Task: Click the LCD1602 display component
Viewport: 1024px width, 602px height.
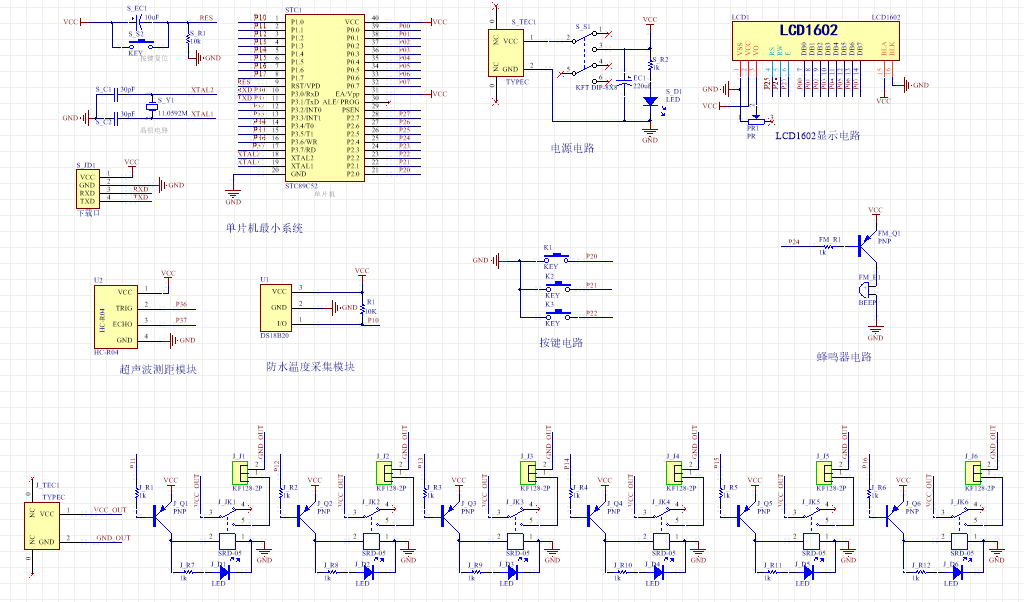Action: (809, 44)
